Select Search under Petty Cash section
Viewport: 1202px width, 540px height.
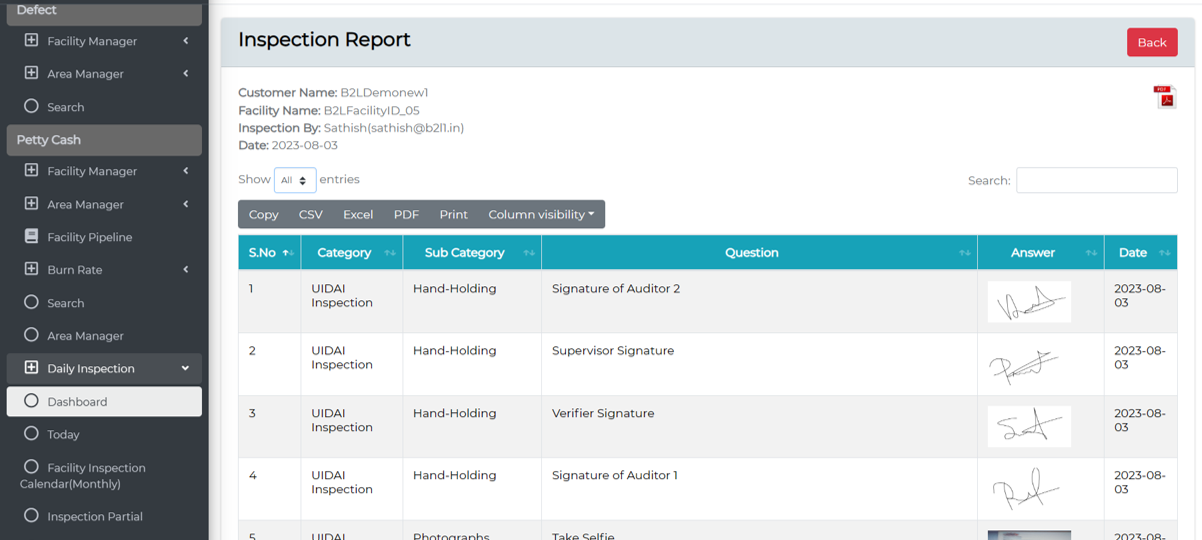tap(65, 303)
